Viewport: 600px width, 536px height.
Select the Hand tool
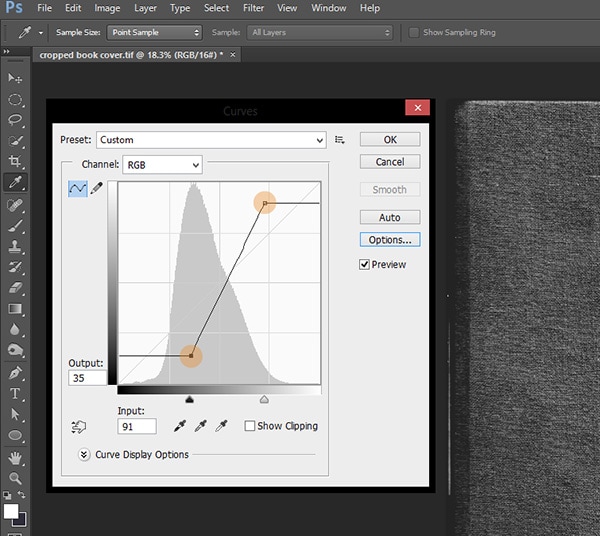[x=15, y=458]
